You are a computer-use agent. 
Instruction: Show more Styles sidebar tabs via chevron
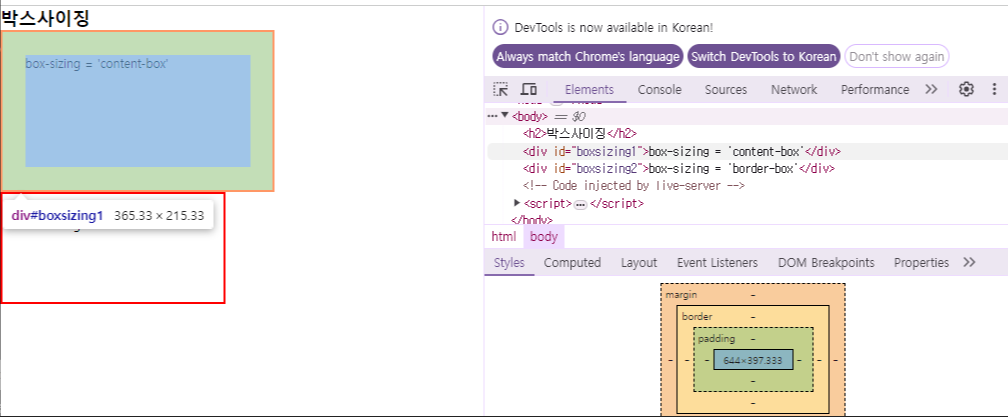pos(969,262)
